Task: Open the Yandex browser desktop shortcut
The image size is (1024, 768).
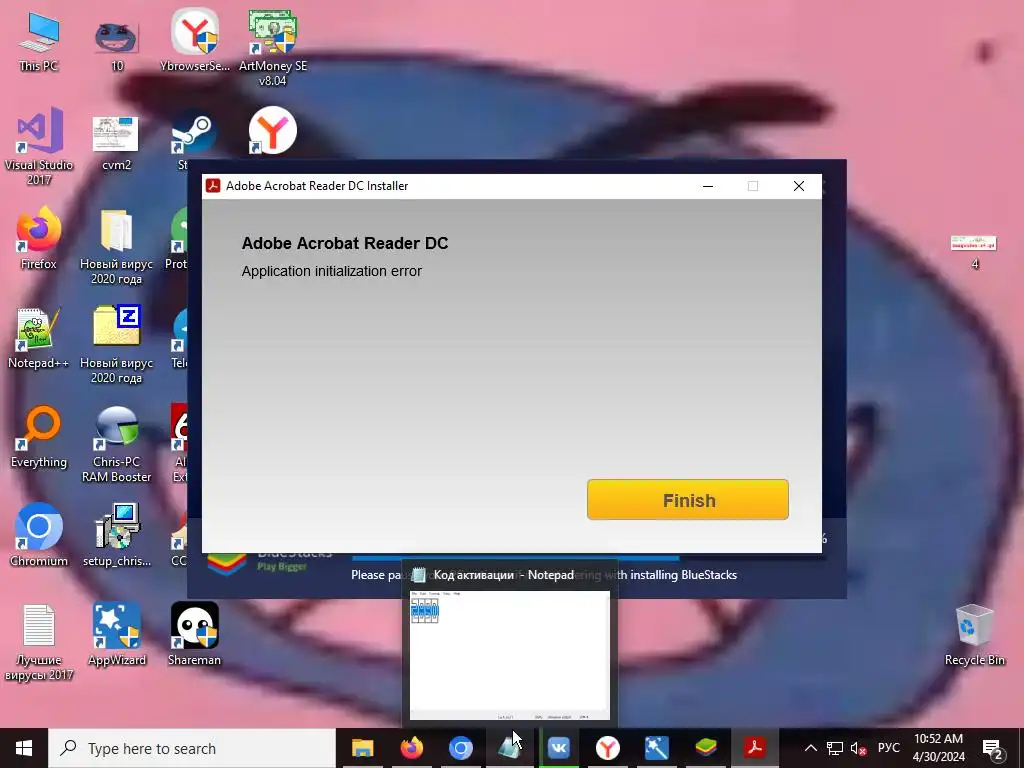Action: 272,131
